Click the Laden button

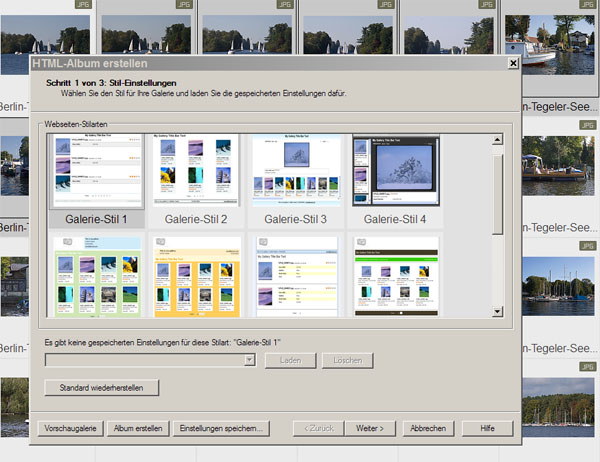click(x=289, y=360)
